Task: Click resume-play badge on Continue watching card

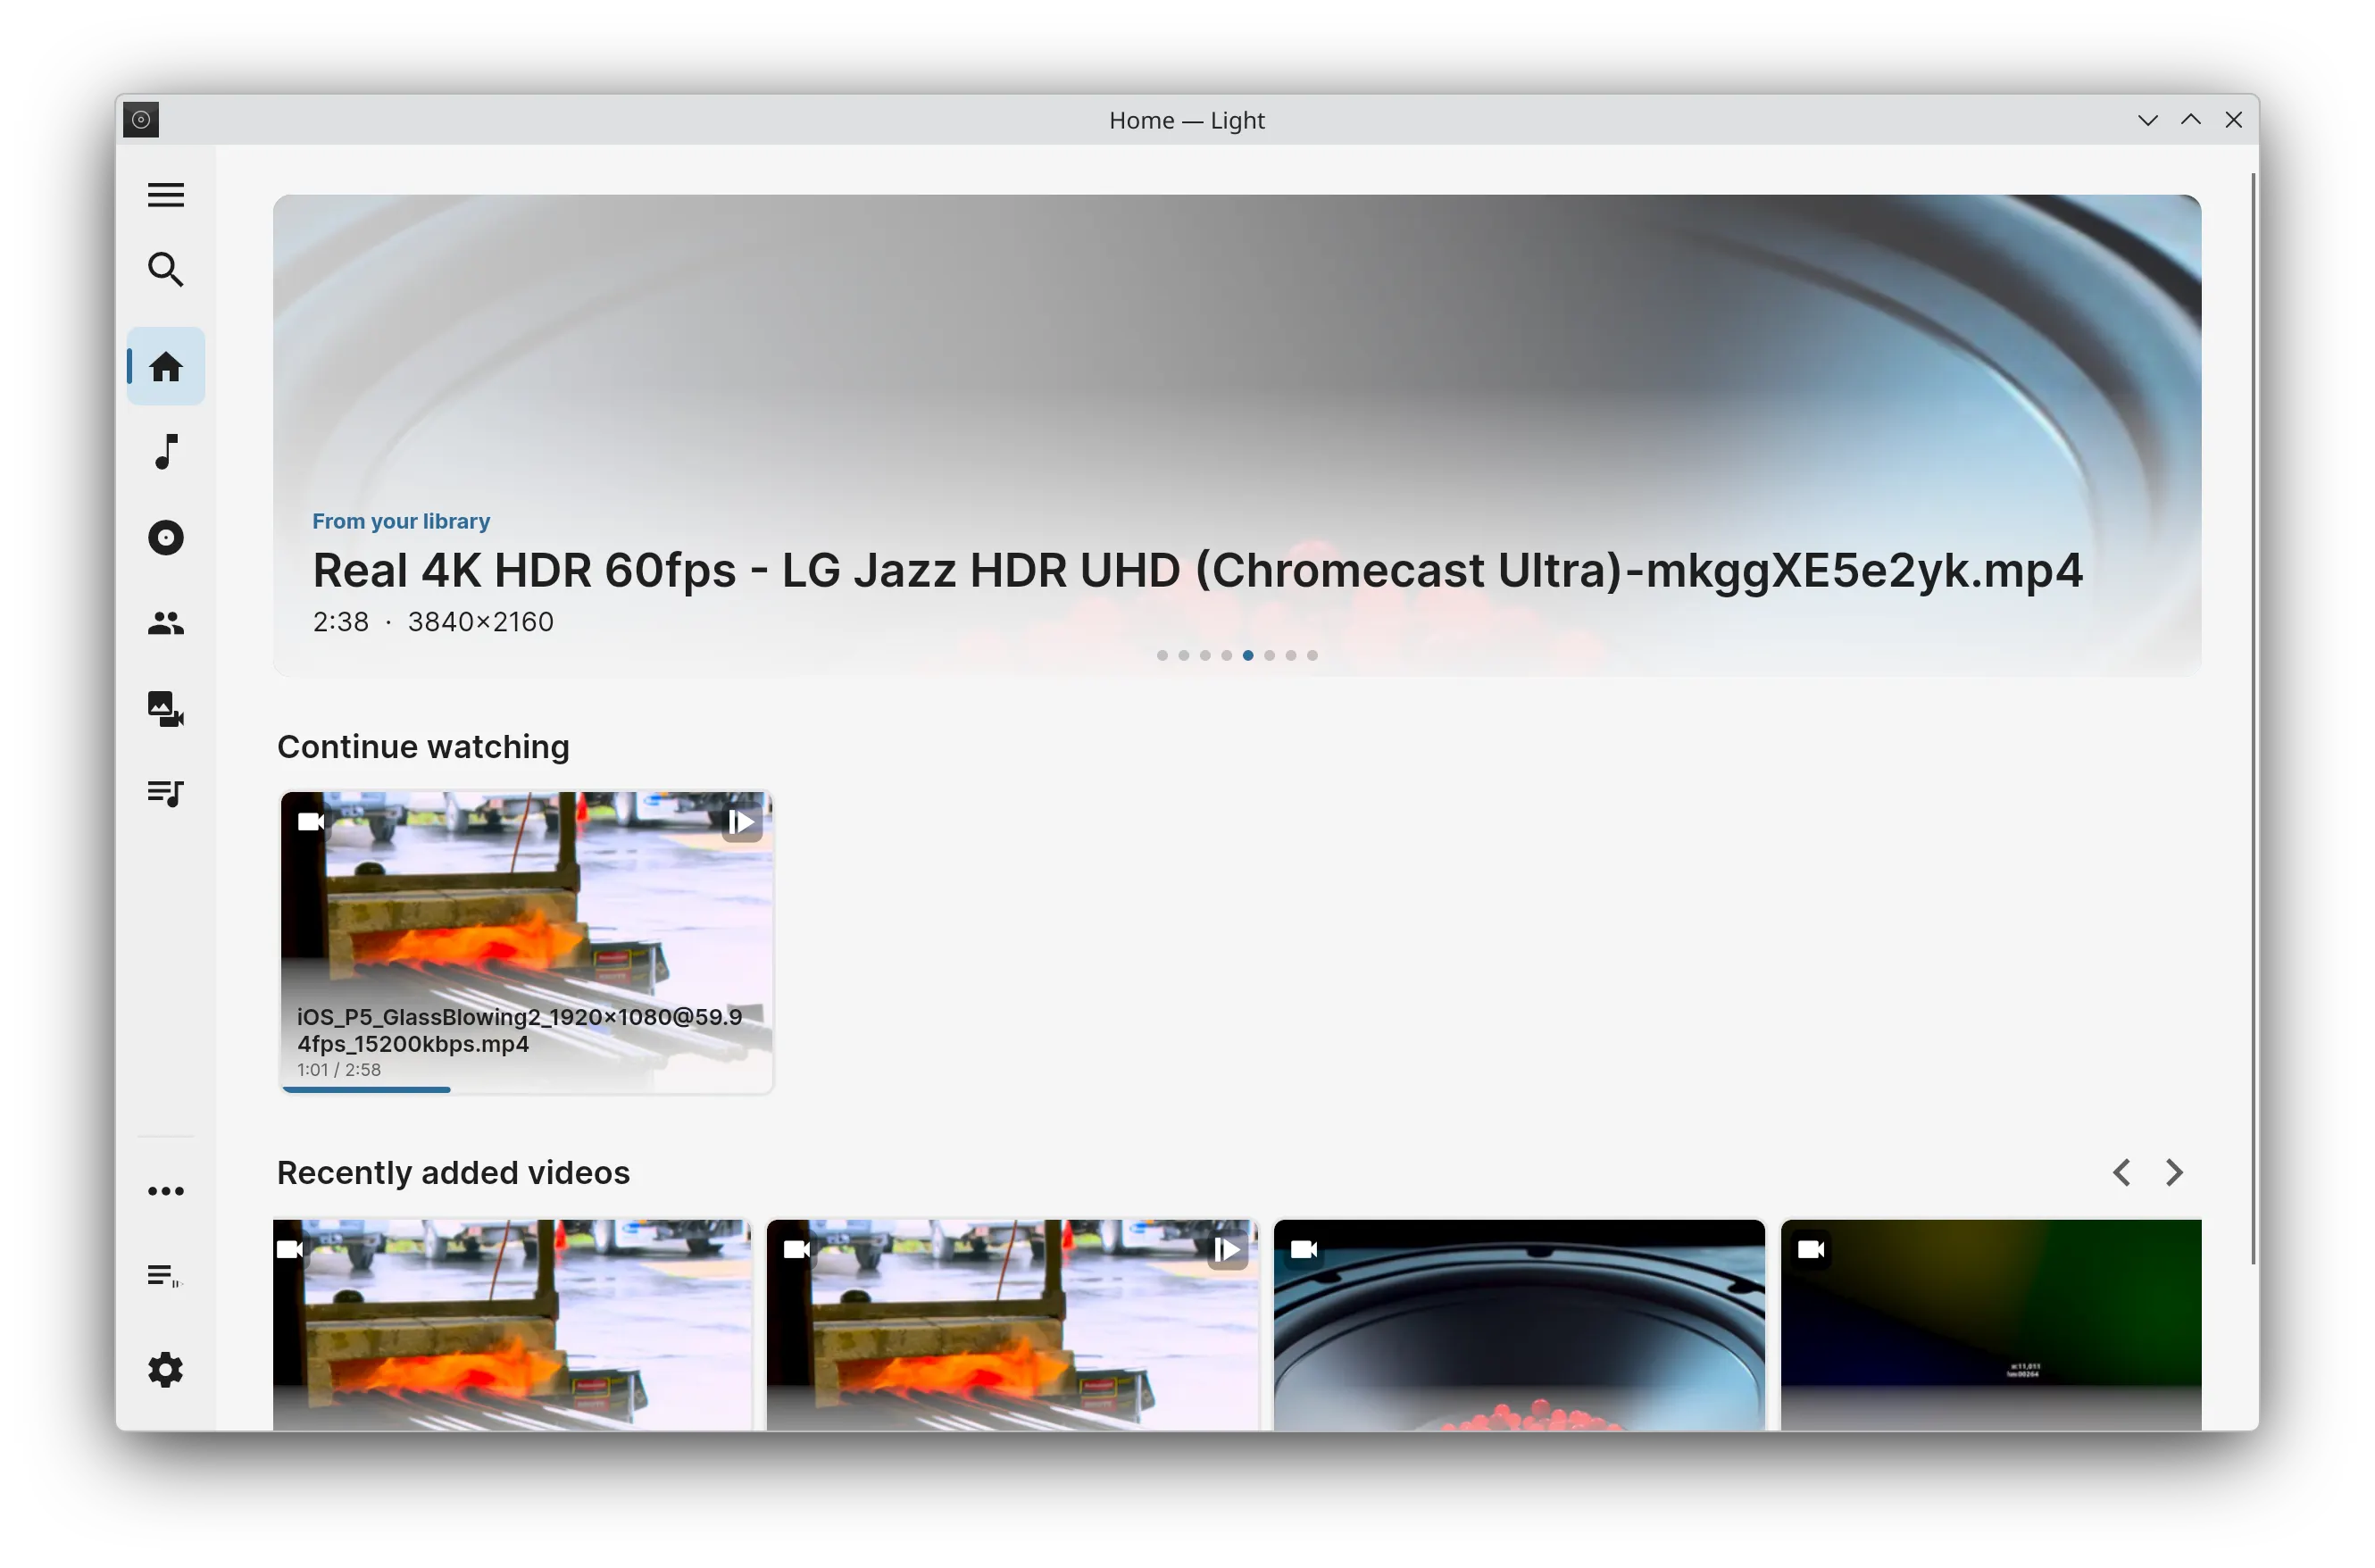Action: [742, 823]
